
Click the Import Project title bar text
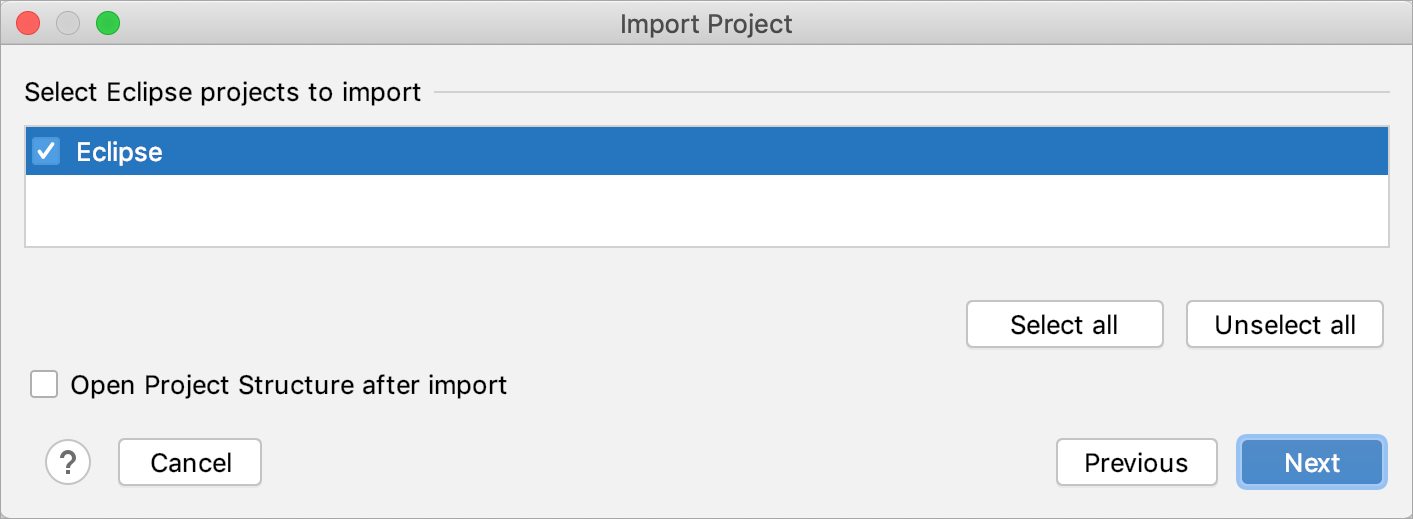[x=706, y=24]
